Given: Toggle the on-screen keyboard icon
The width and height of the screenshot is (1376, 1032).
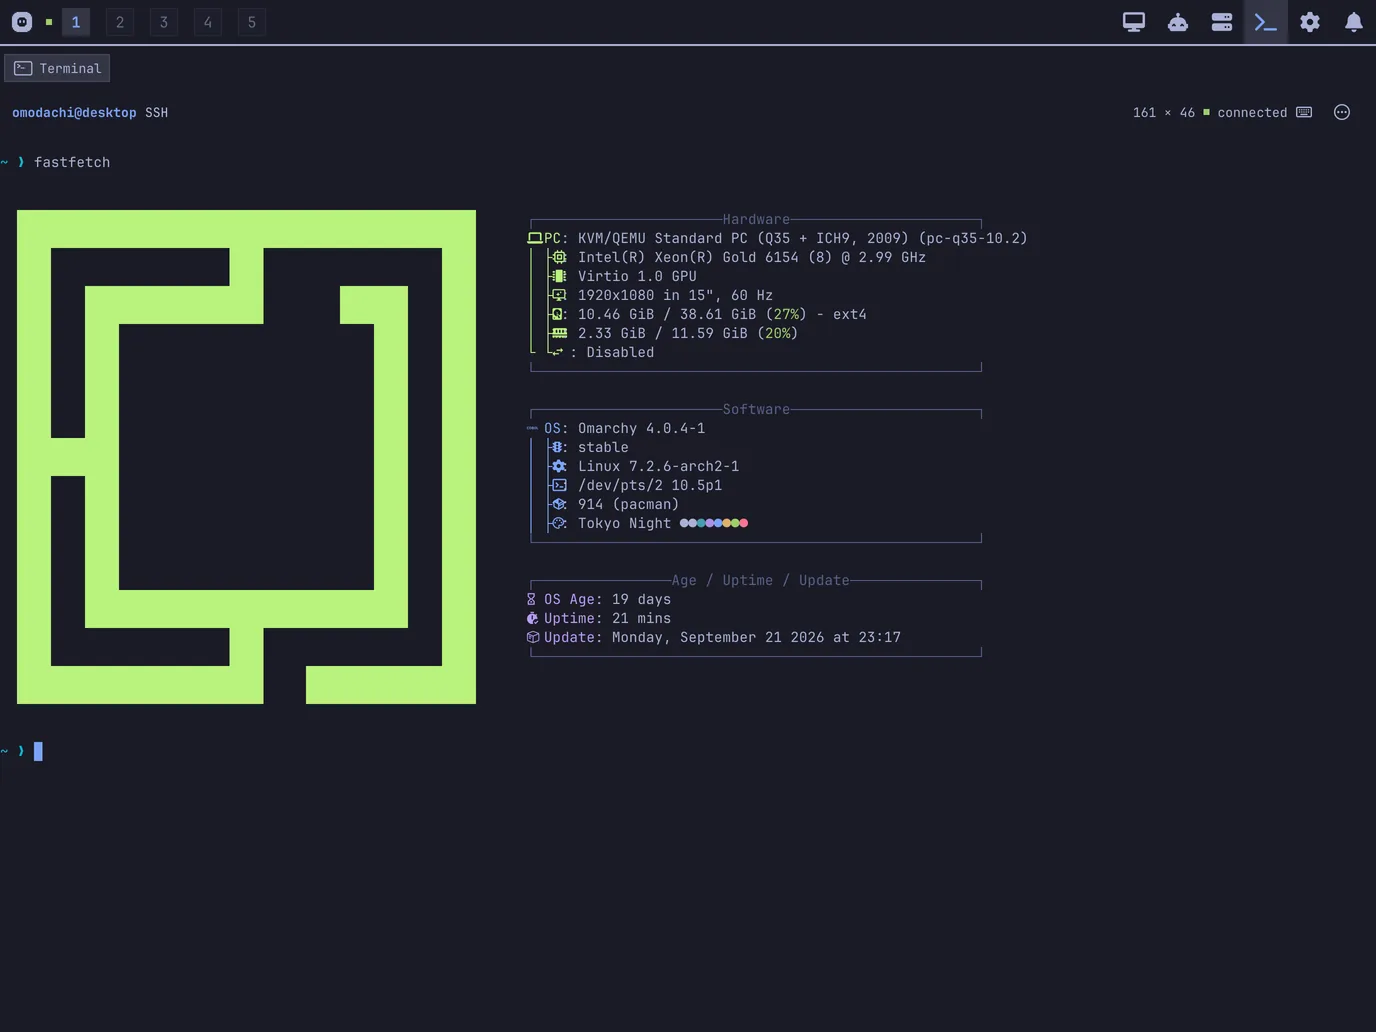Looking at the screenshot, I should click(x=1304, y=112).
